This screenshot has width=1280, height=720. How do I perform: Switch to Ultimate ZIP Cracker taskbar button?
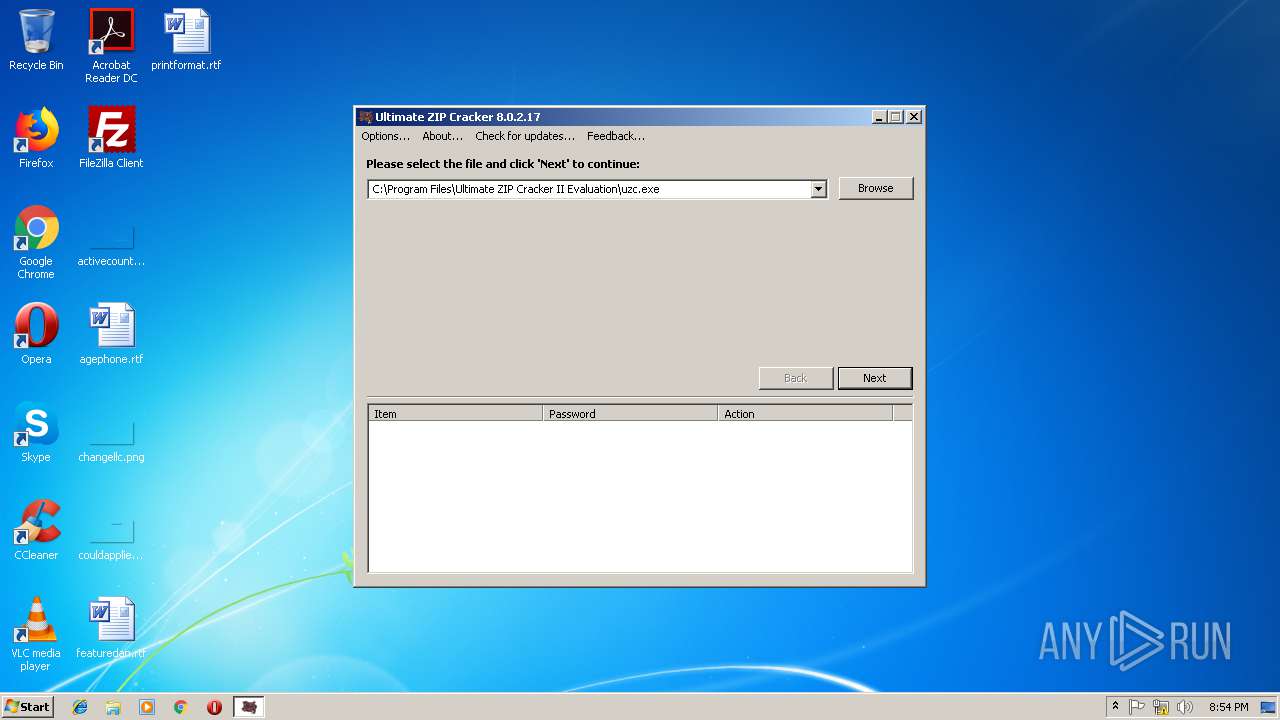249,707
